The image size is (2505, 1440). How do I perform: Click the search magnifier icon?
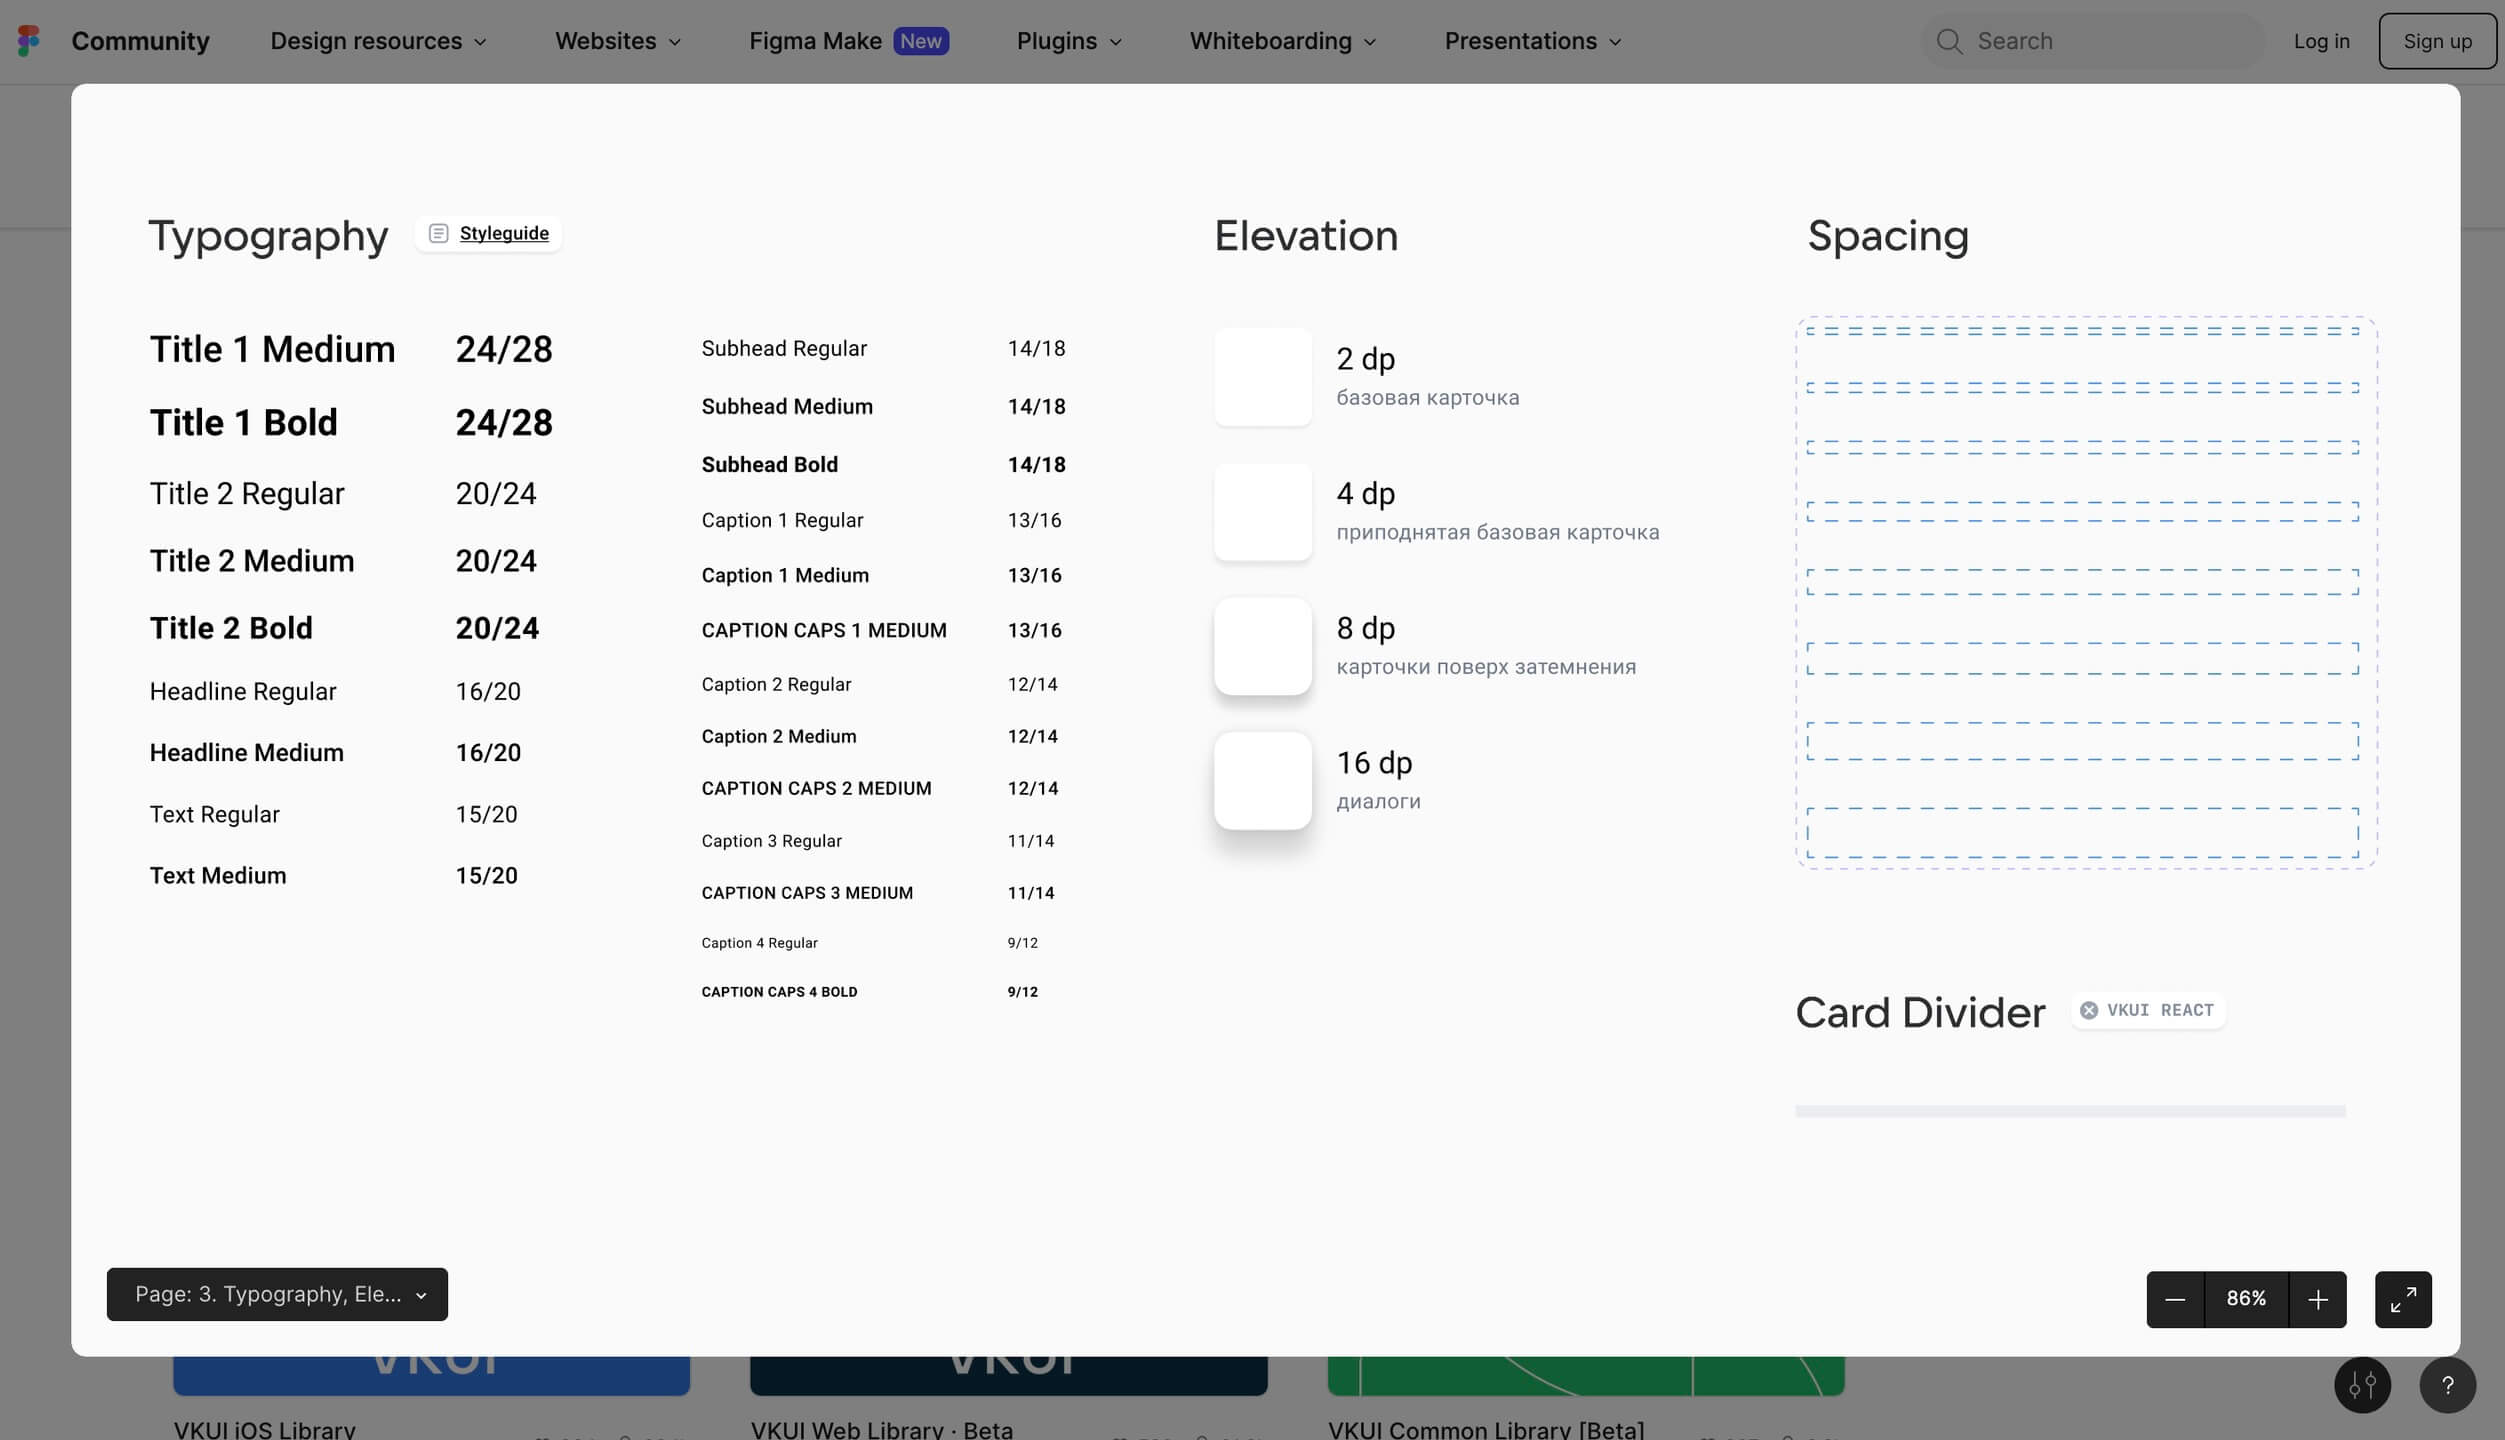(x=1948, y=41)
